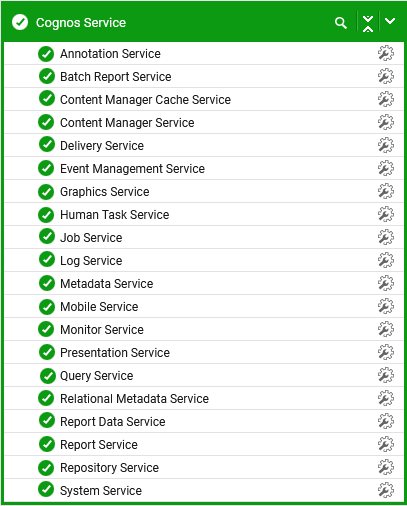
Task: Open the settings wrench for System Service
Action: click(386, 490)
